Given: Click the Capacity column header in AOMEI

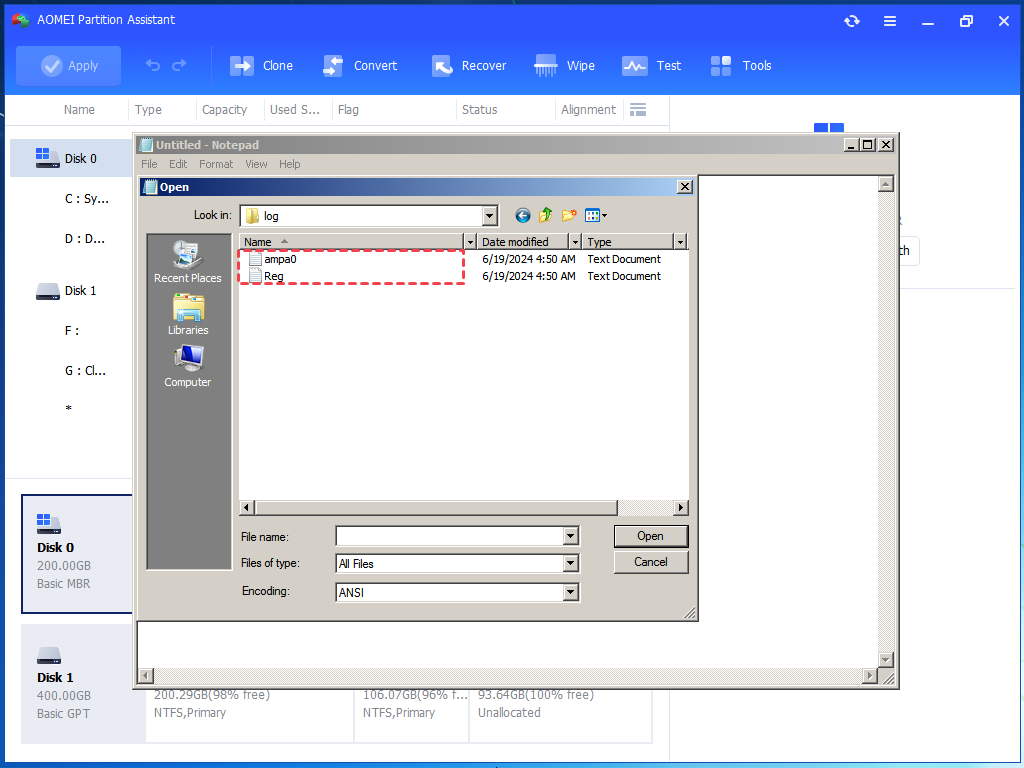Looking at the screenshot, I should 224,110.
